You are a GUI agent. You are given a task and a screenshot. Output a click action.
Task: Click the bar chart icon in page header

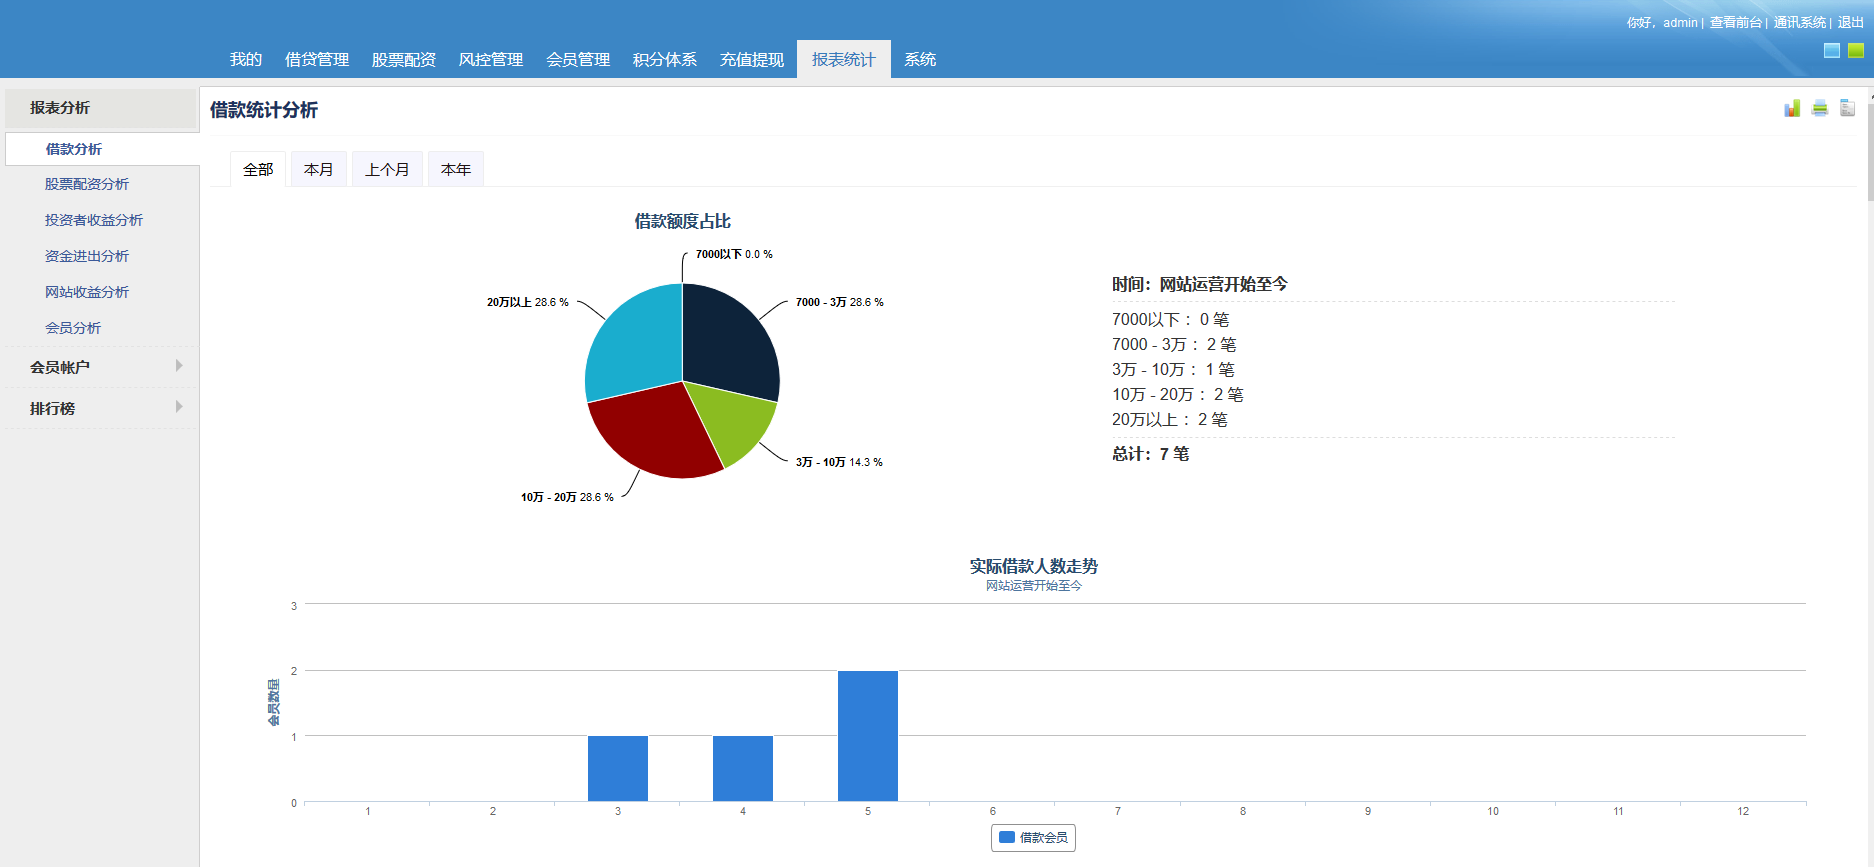tap(1791, 108)
